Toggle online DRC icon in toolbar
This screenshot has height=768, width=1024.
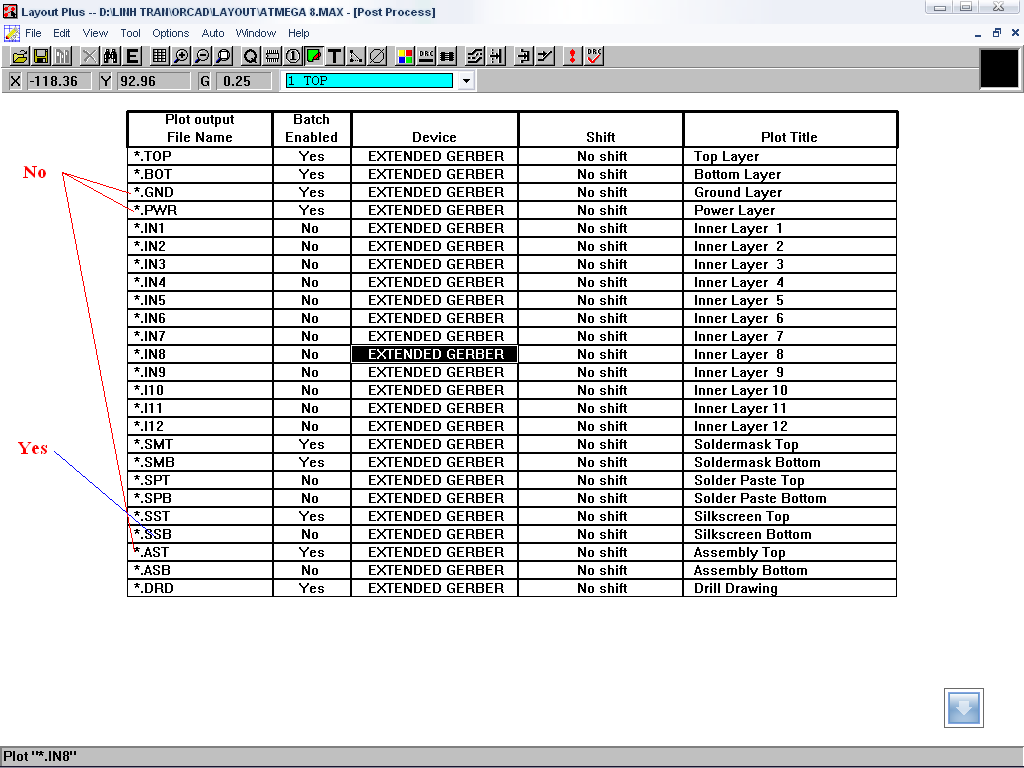[x=426, y=57]
